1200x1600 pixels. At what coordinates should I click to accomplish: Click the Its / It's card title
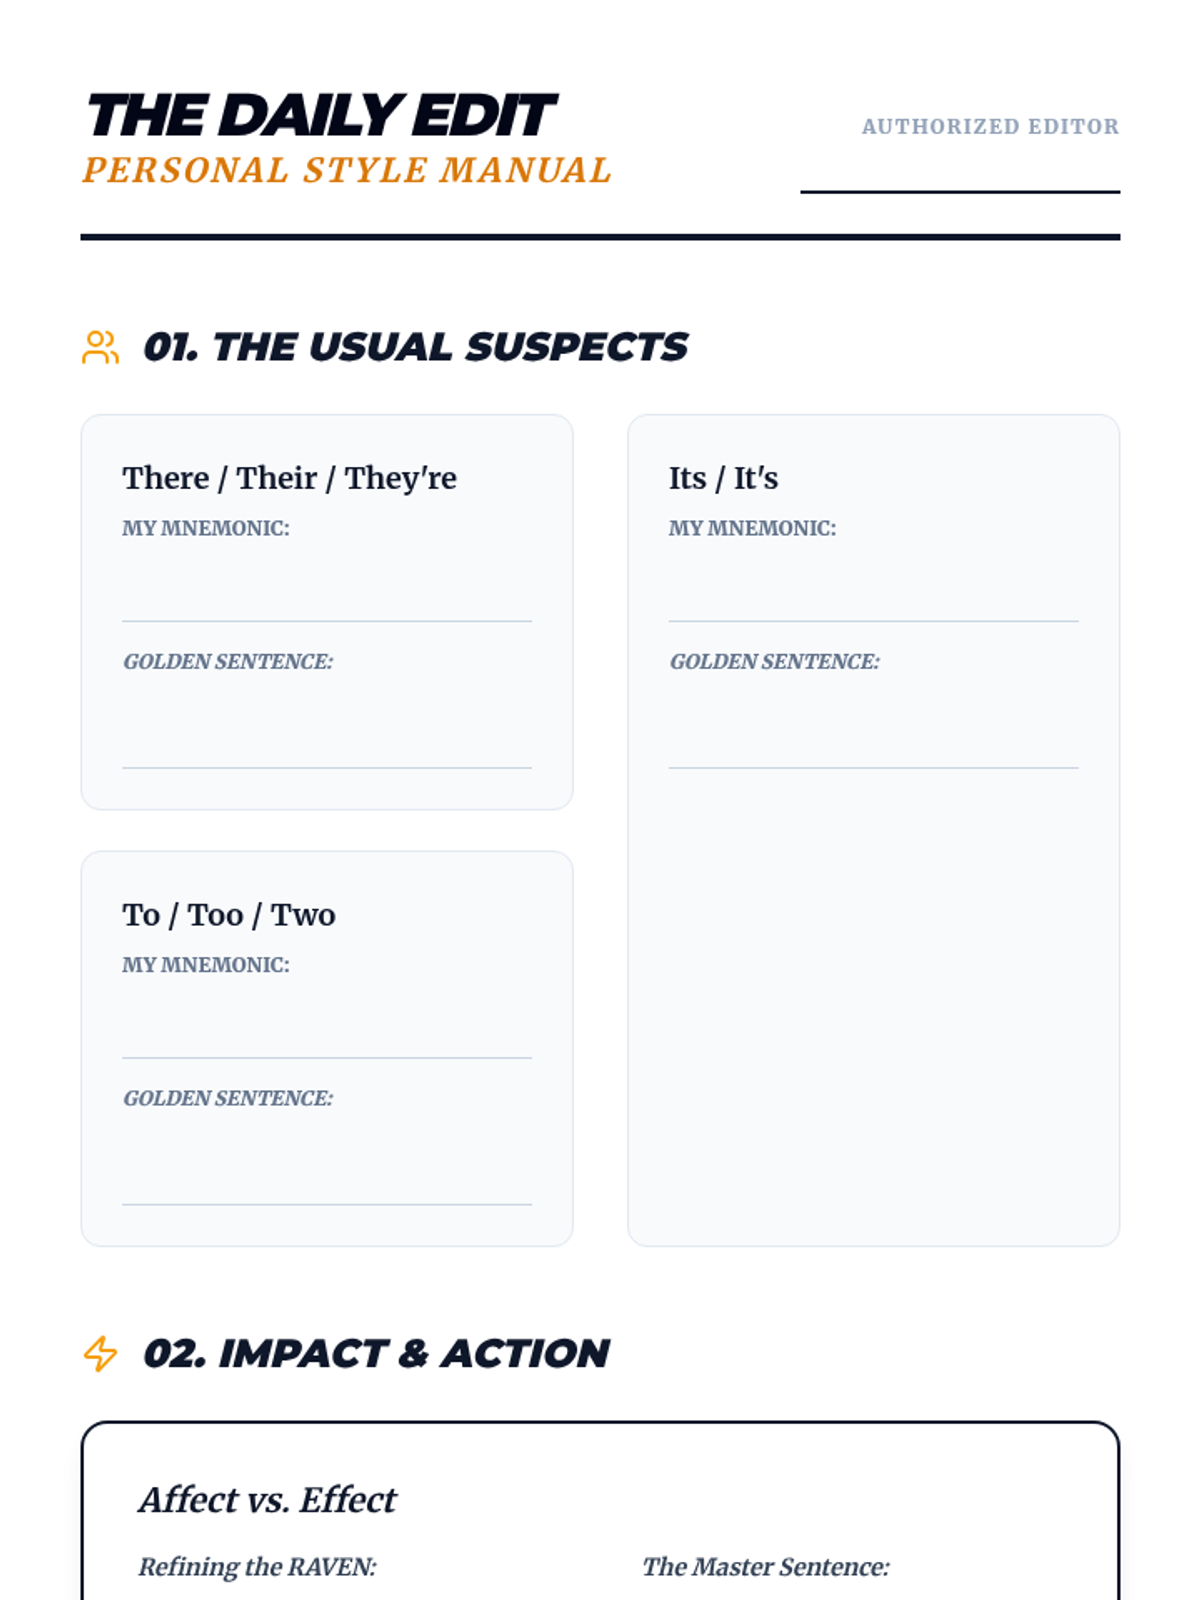(x=723, y=478)
